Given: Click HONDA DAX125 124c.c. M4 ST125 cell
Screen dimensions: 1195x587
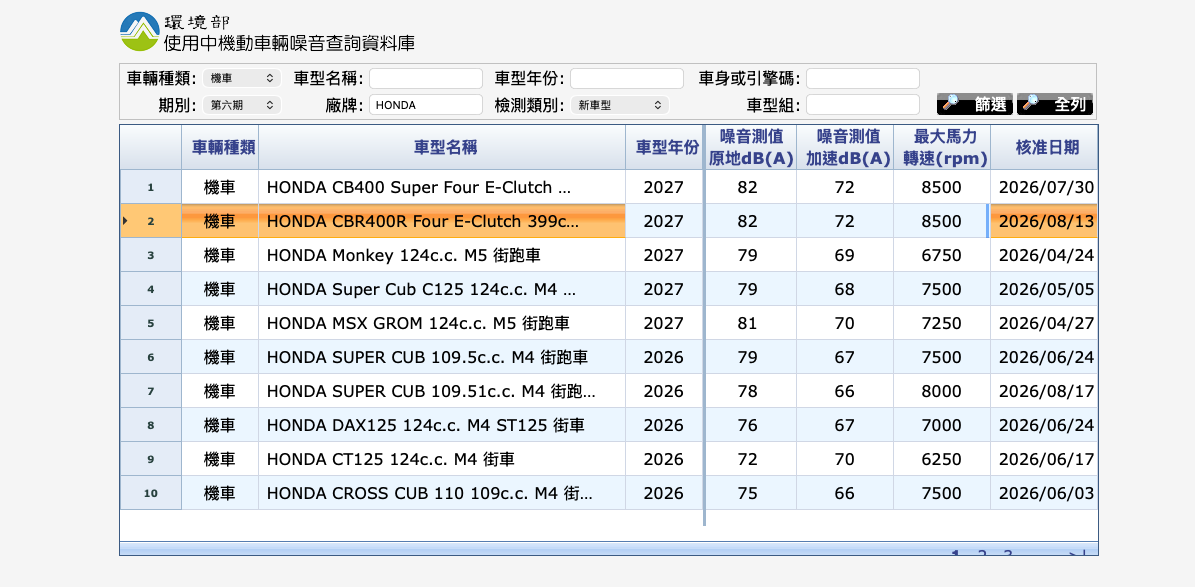Looking at the screenshot, I should tap(442, 425).
